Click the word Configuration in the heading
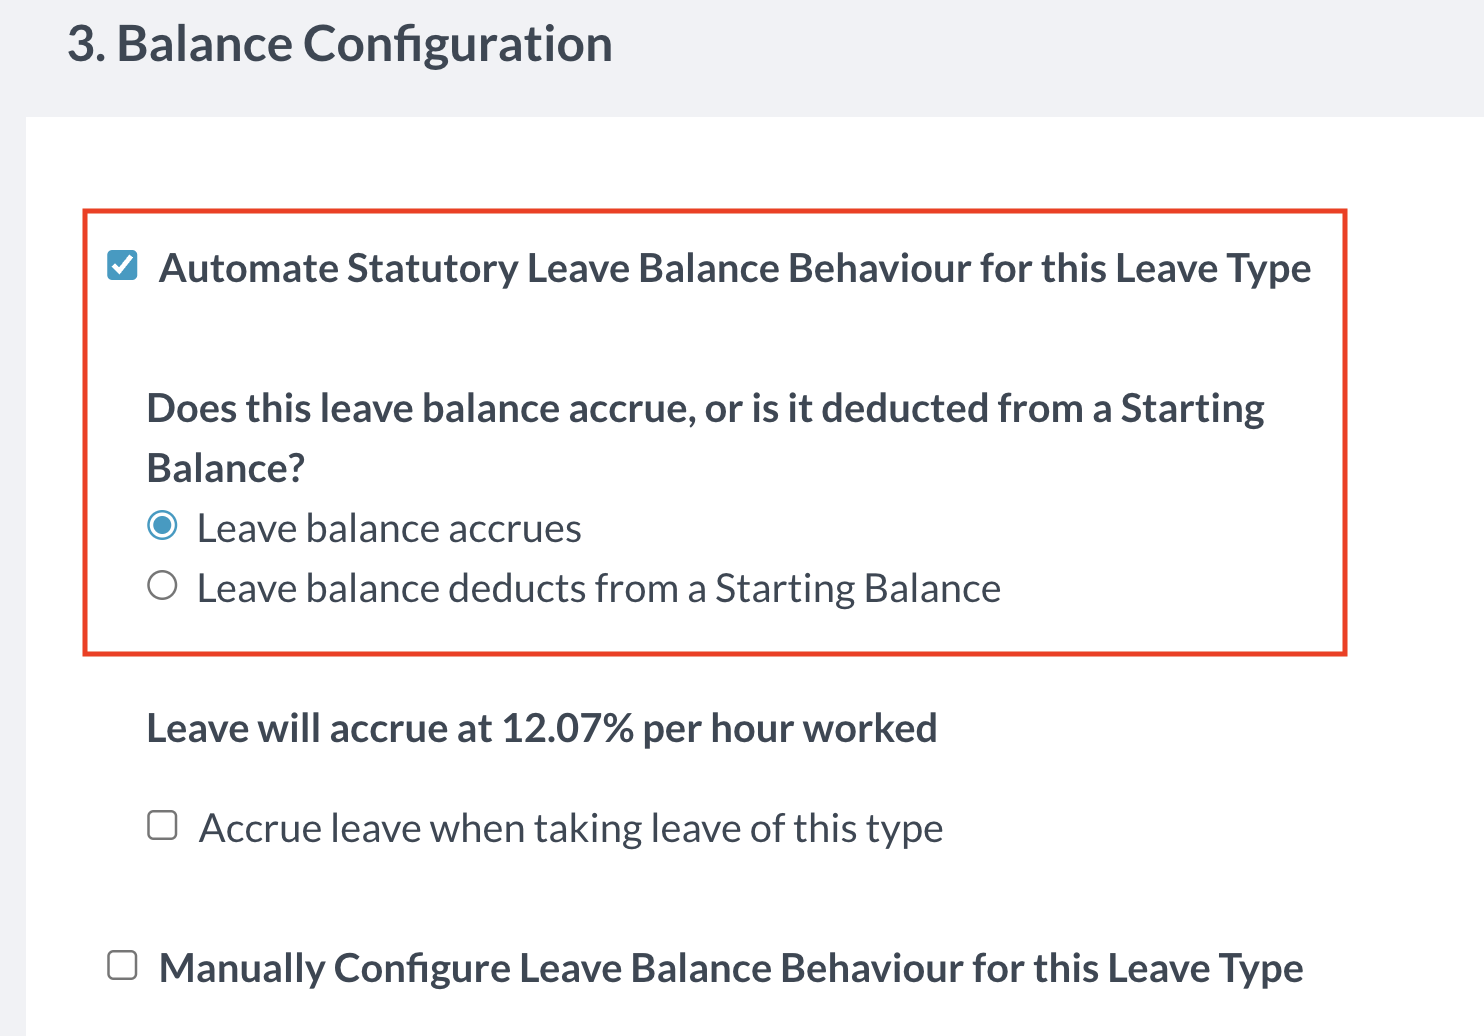The width and height of the screenshot is (1484, 1036). (x=457, y=45)
